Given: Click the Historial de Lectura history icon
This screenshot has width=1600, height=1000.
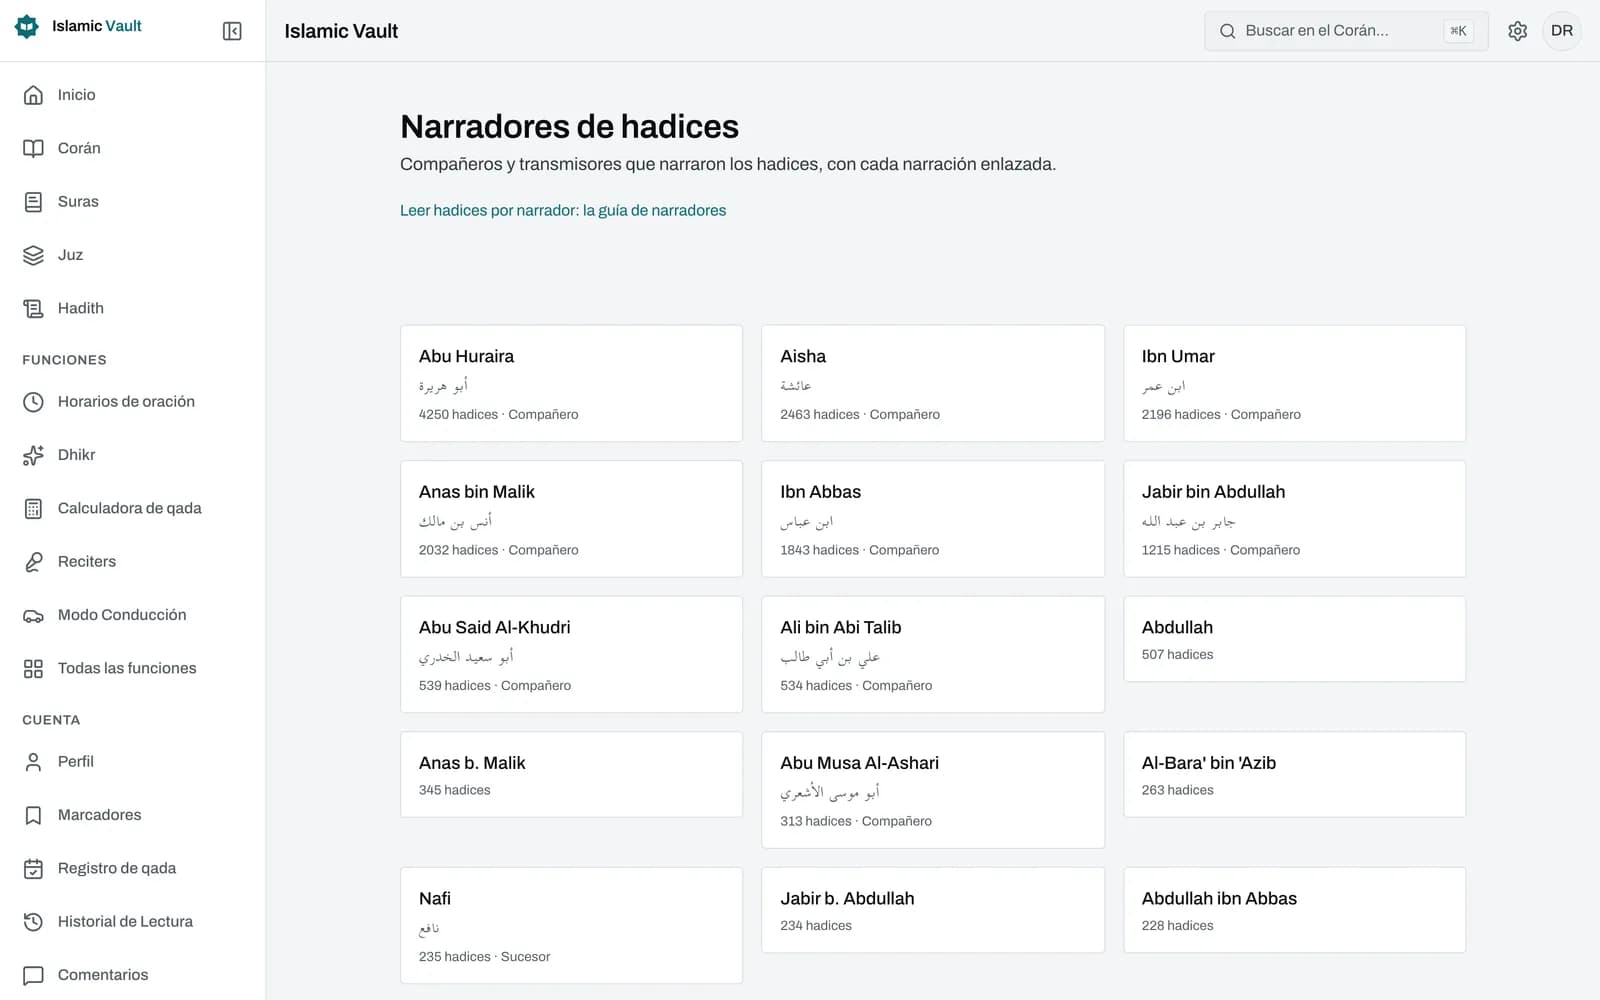Looking at the screenshot, I should [33, 922].
